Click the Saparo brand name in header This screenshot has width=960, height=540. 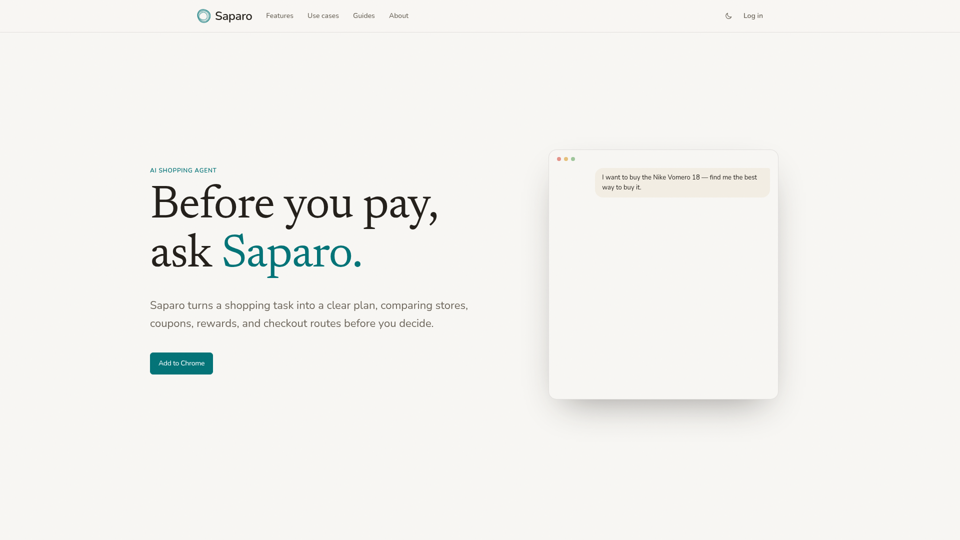pyautogui.click(x=233, y=16)
